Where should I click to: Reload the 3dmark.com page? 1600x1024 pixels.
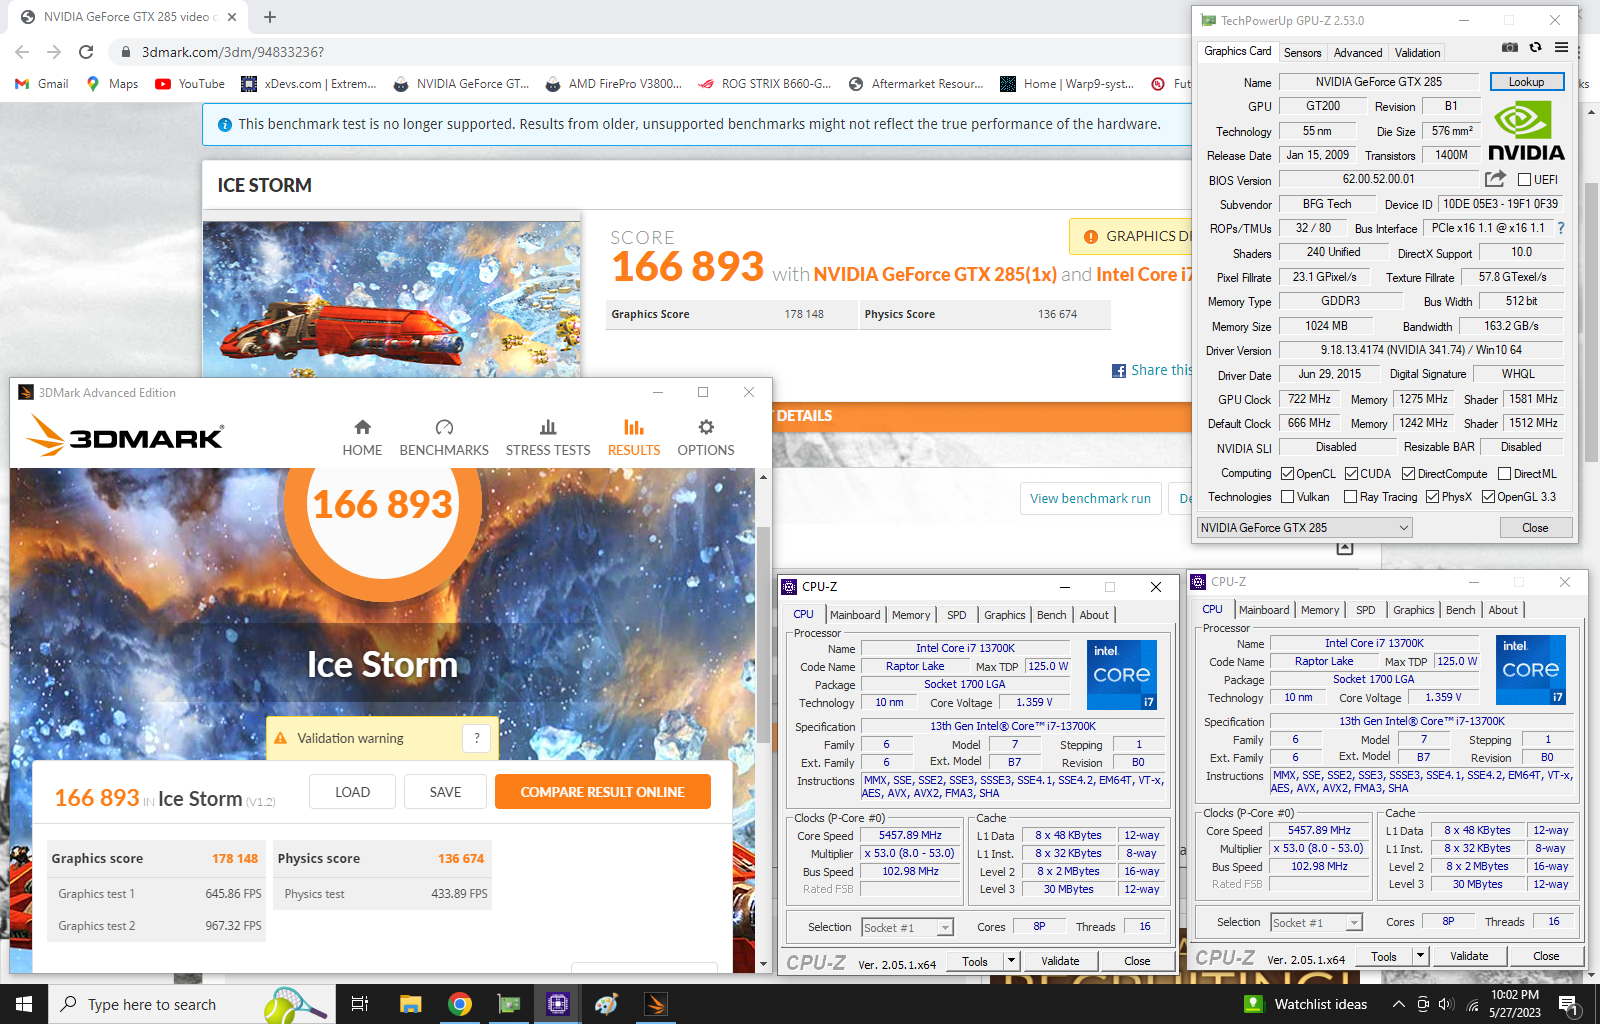pos(86,52)
